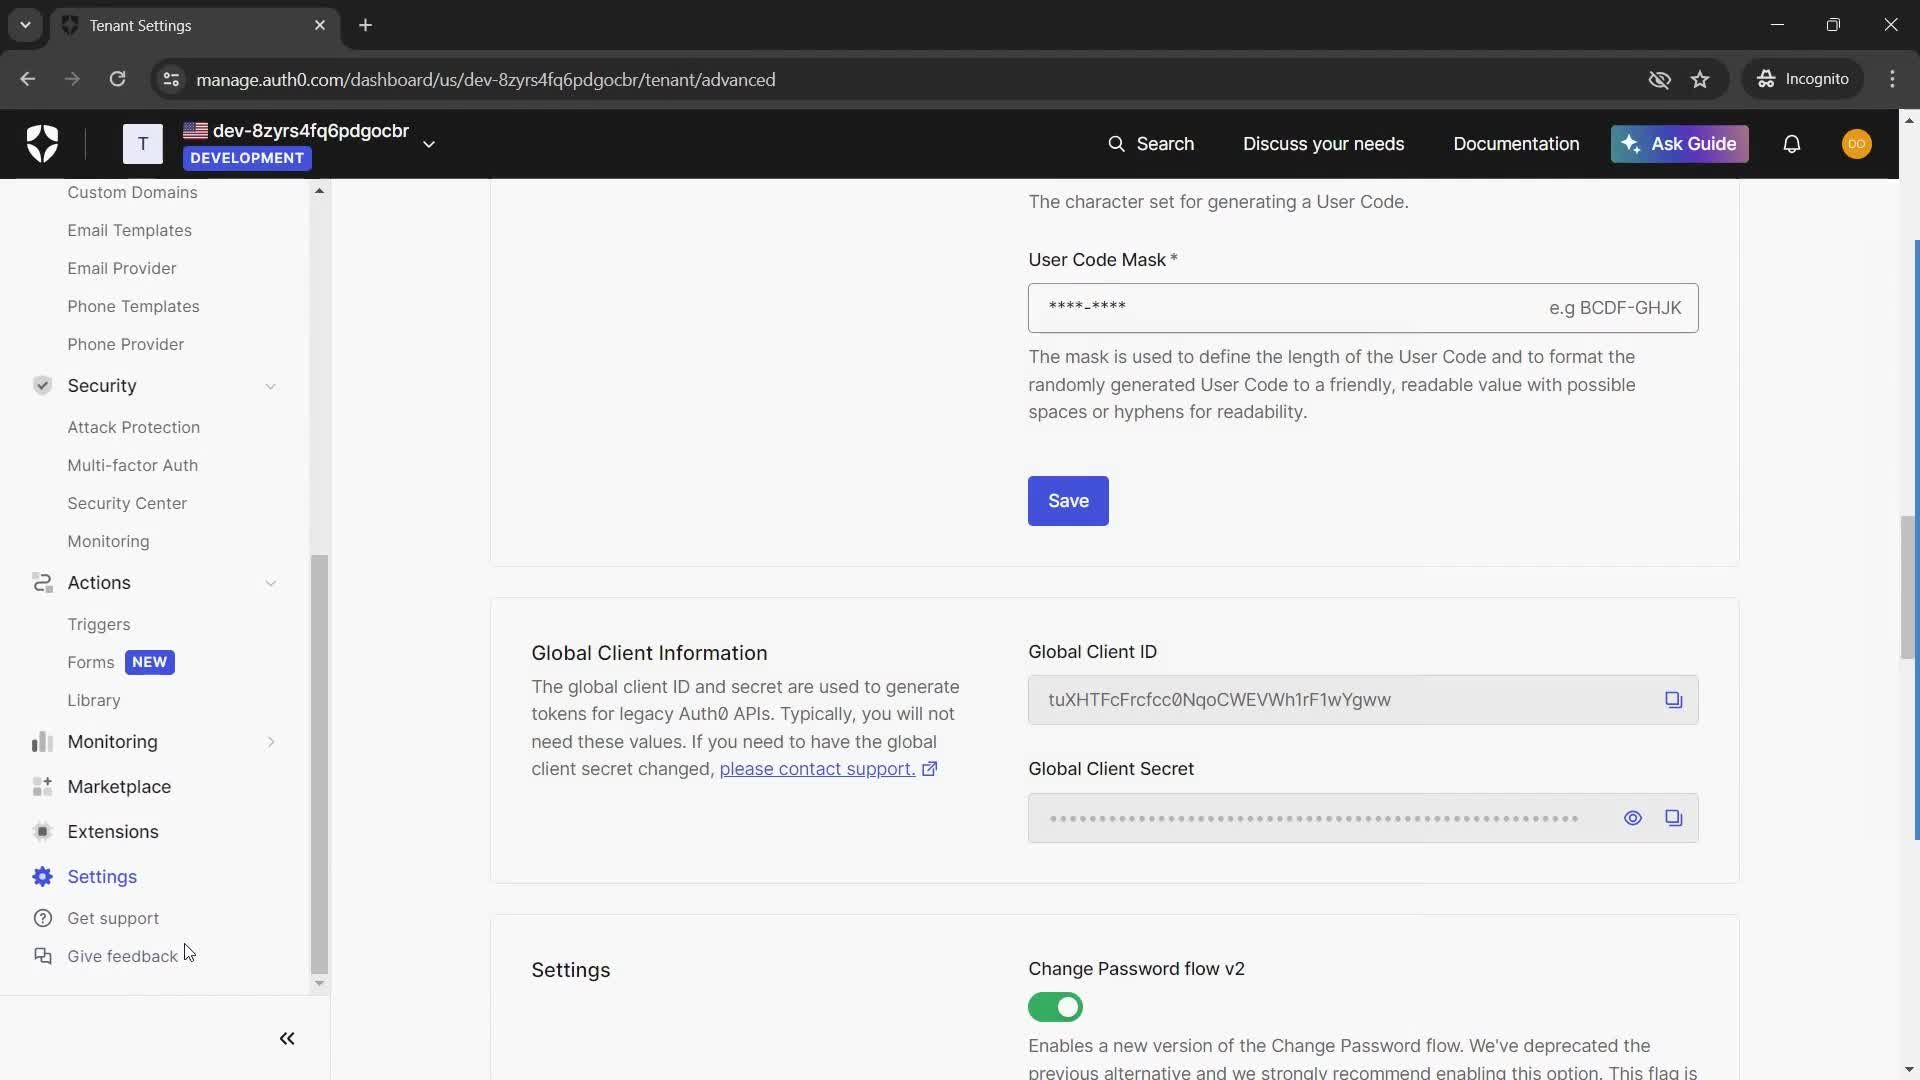Screen dimensions: 1920x1080
Task: Click the Auth0 shield logo
Action: (x=42, y=144)
